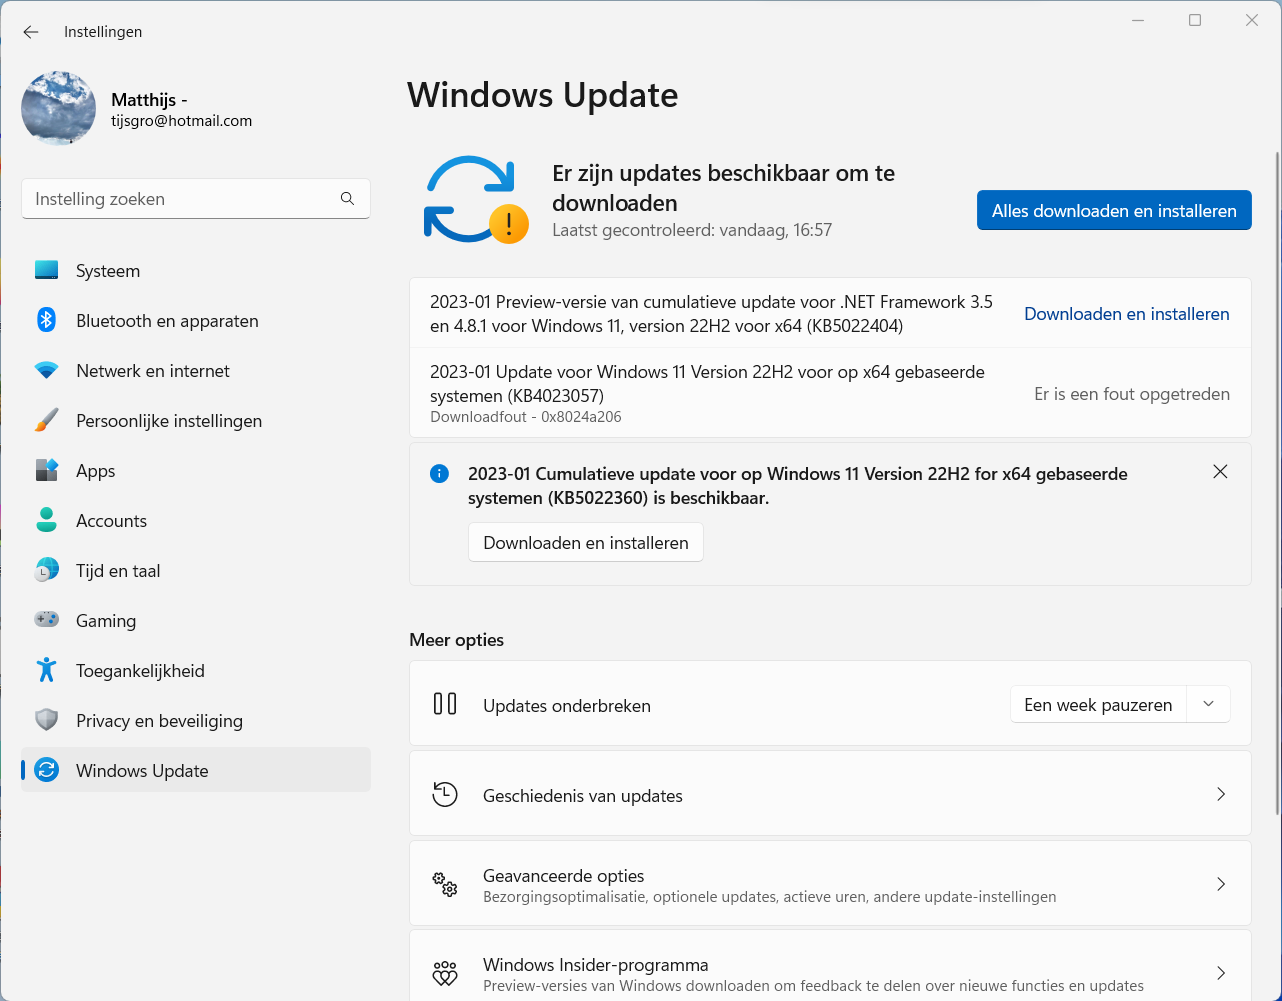Click the Privacy en beveiliging shield icon

coord(46,720)
